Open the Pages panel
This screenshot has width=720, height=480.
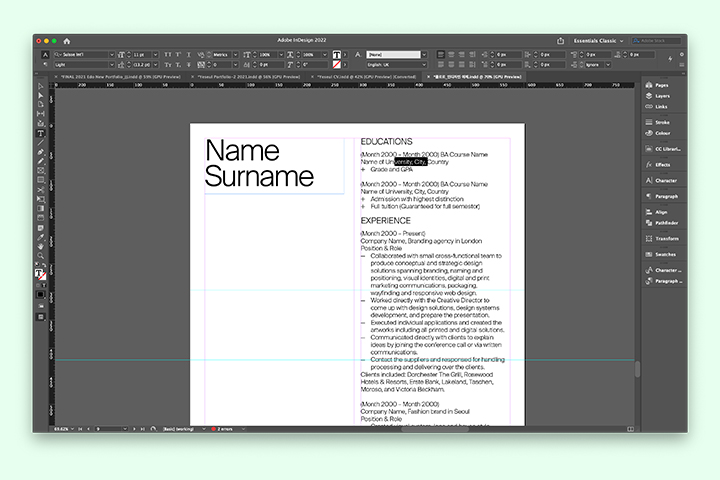(x=657, y=85)
